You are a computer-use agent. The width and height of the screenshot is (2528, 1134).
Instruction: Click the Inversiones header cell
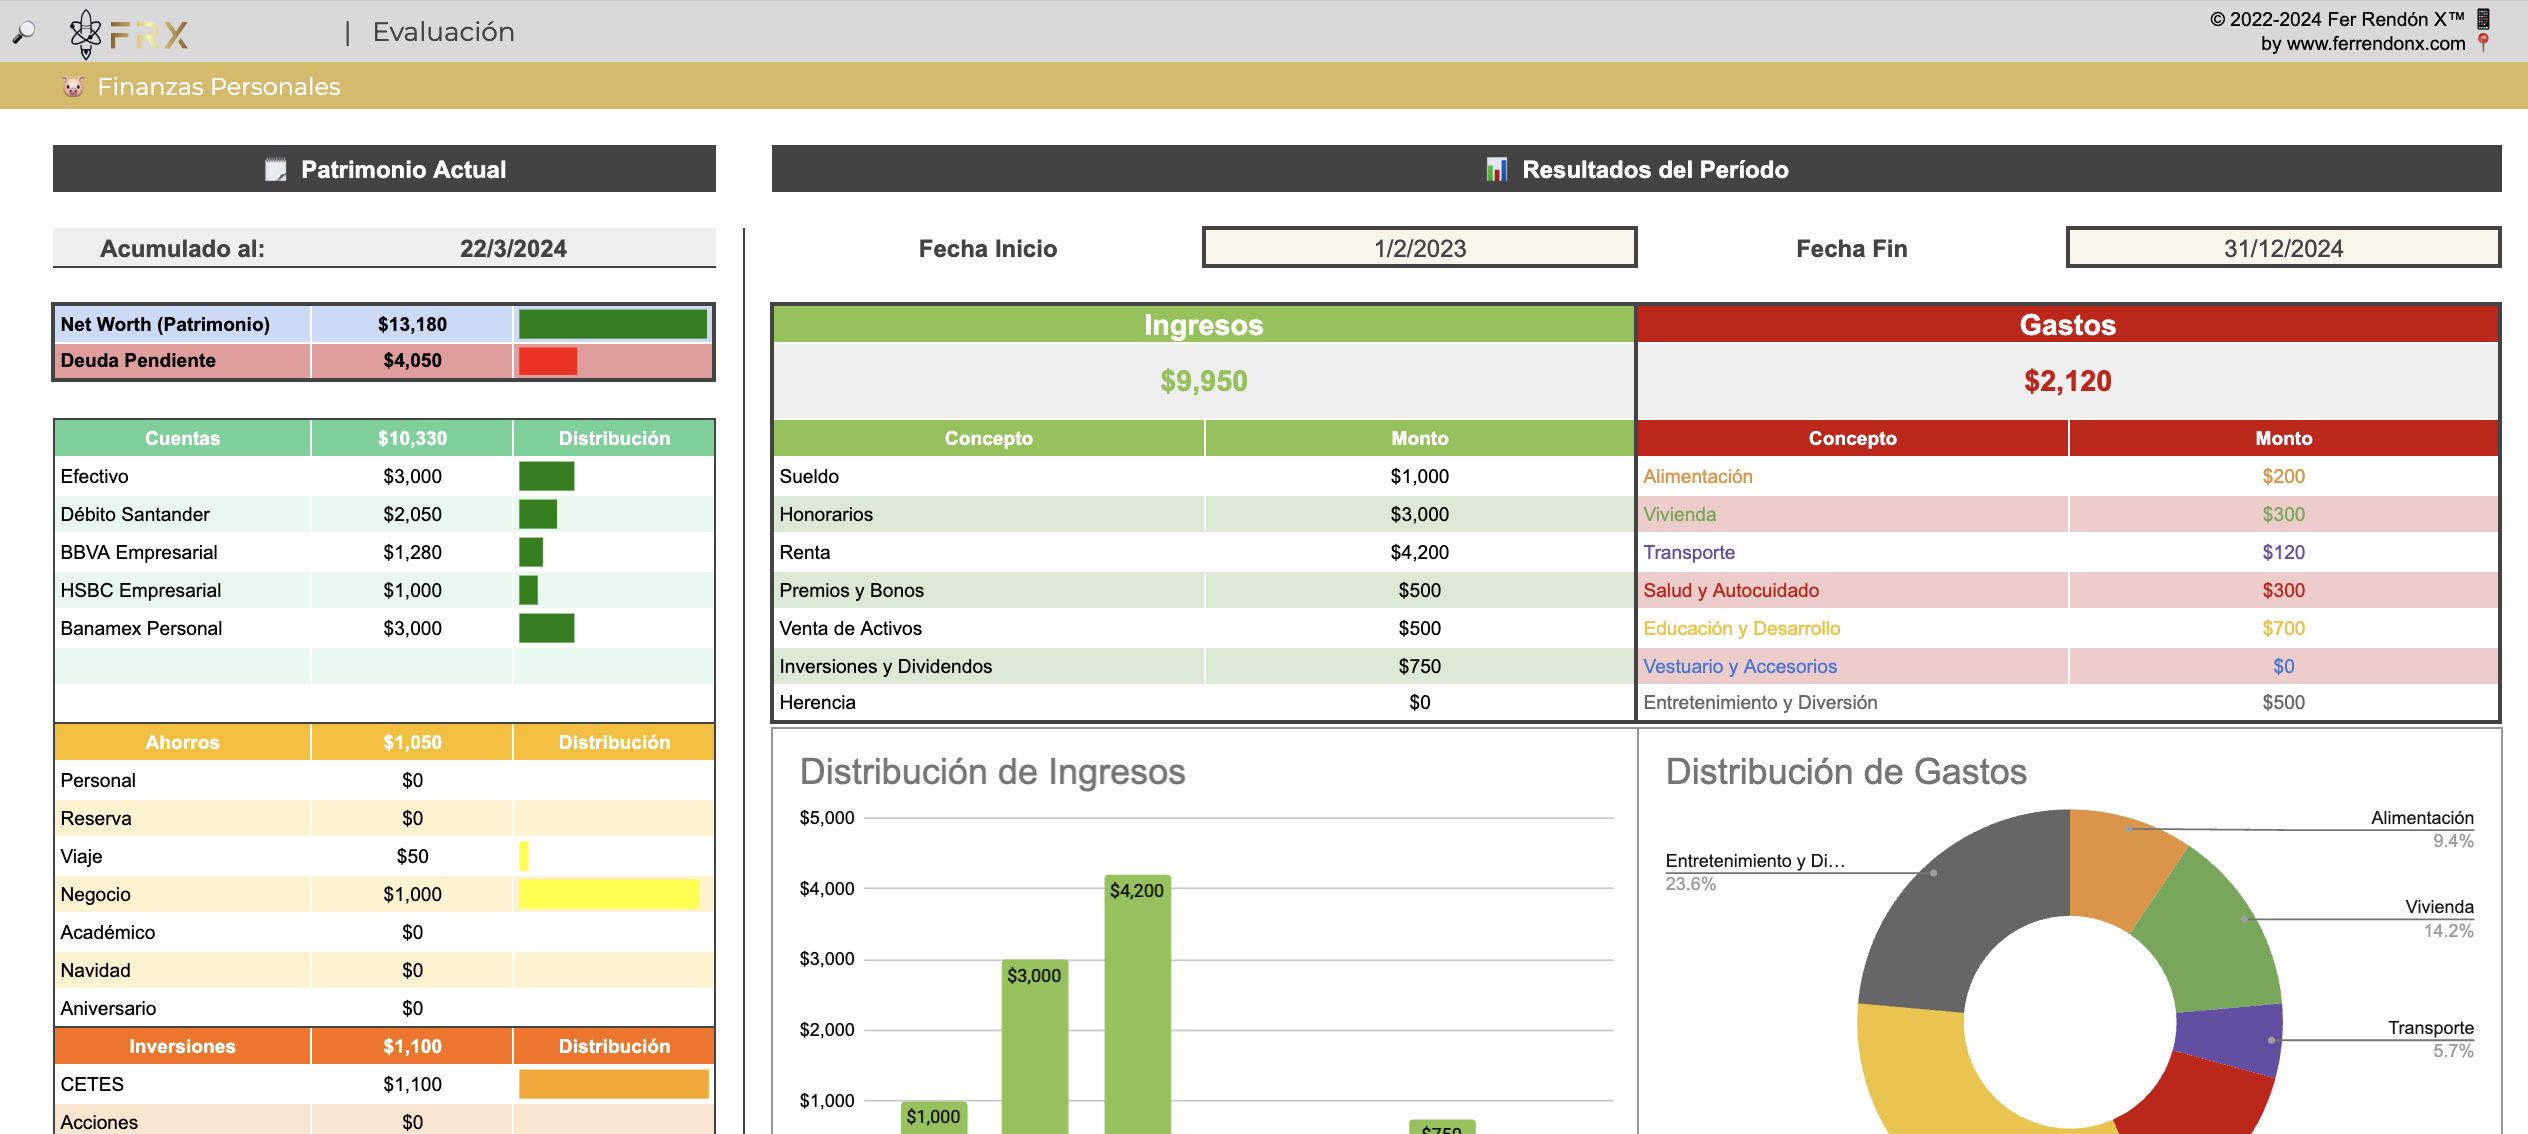tap(182, 1046)
